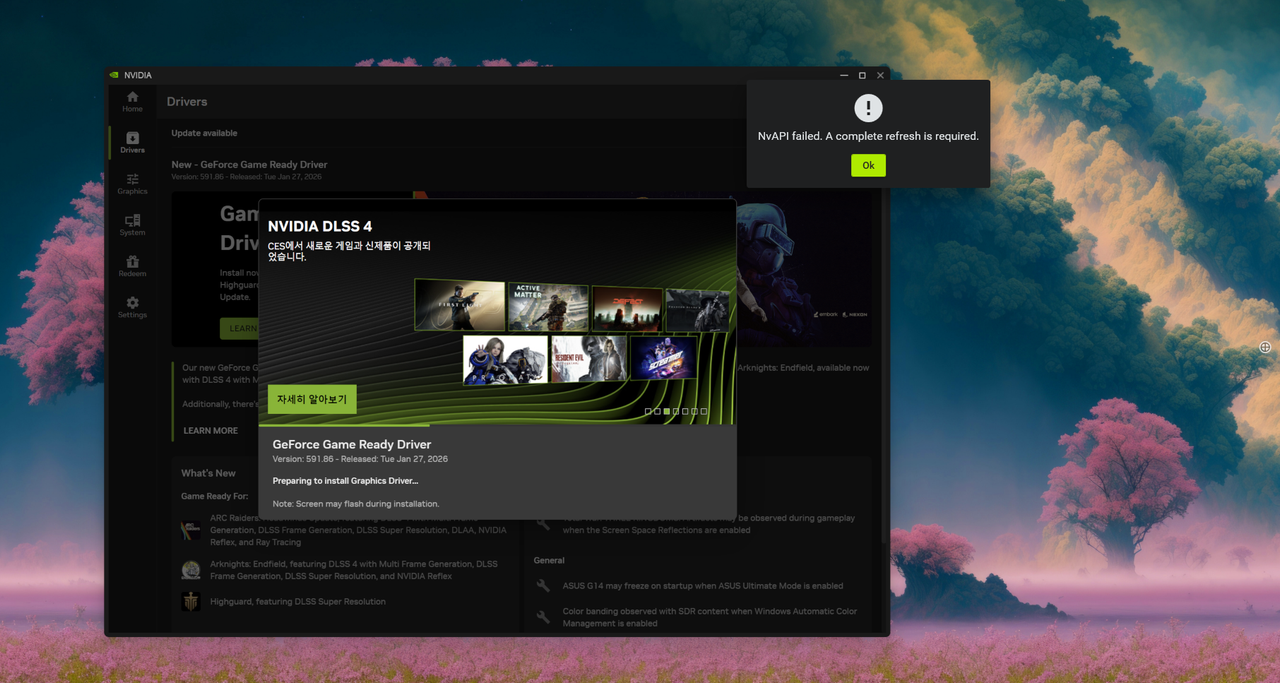Select the first carousel indicator dot
The image size is (1280, 683).
[x=648, y=411]
